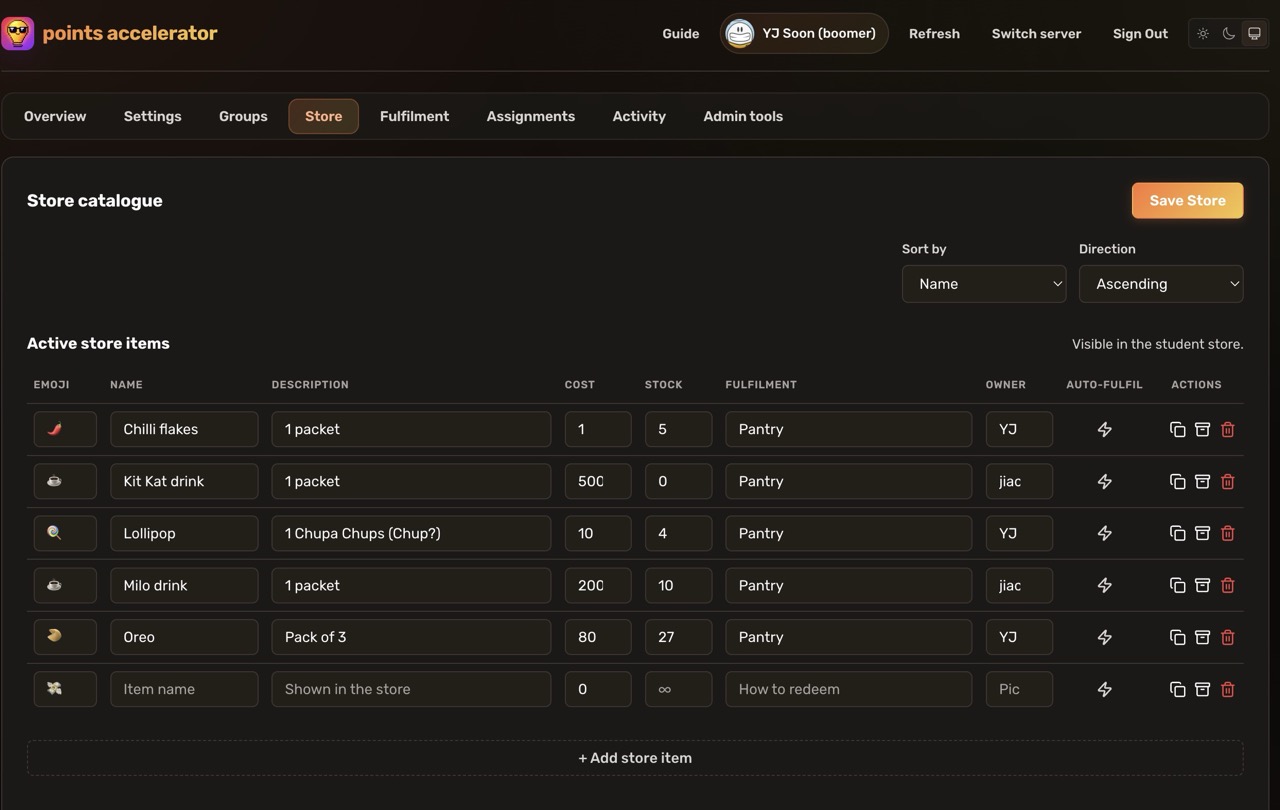This screenshot has height=810, width=1280.
Task: Select system theme monitor icon
Action: [1254, 33]
